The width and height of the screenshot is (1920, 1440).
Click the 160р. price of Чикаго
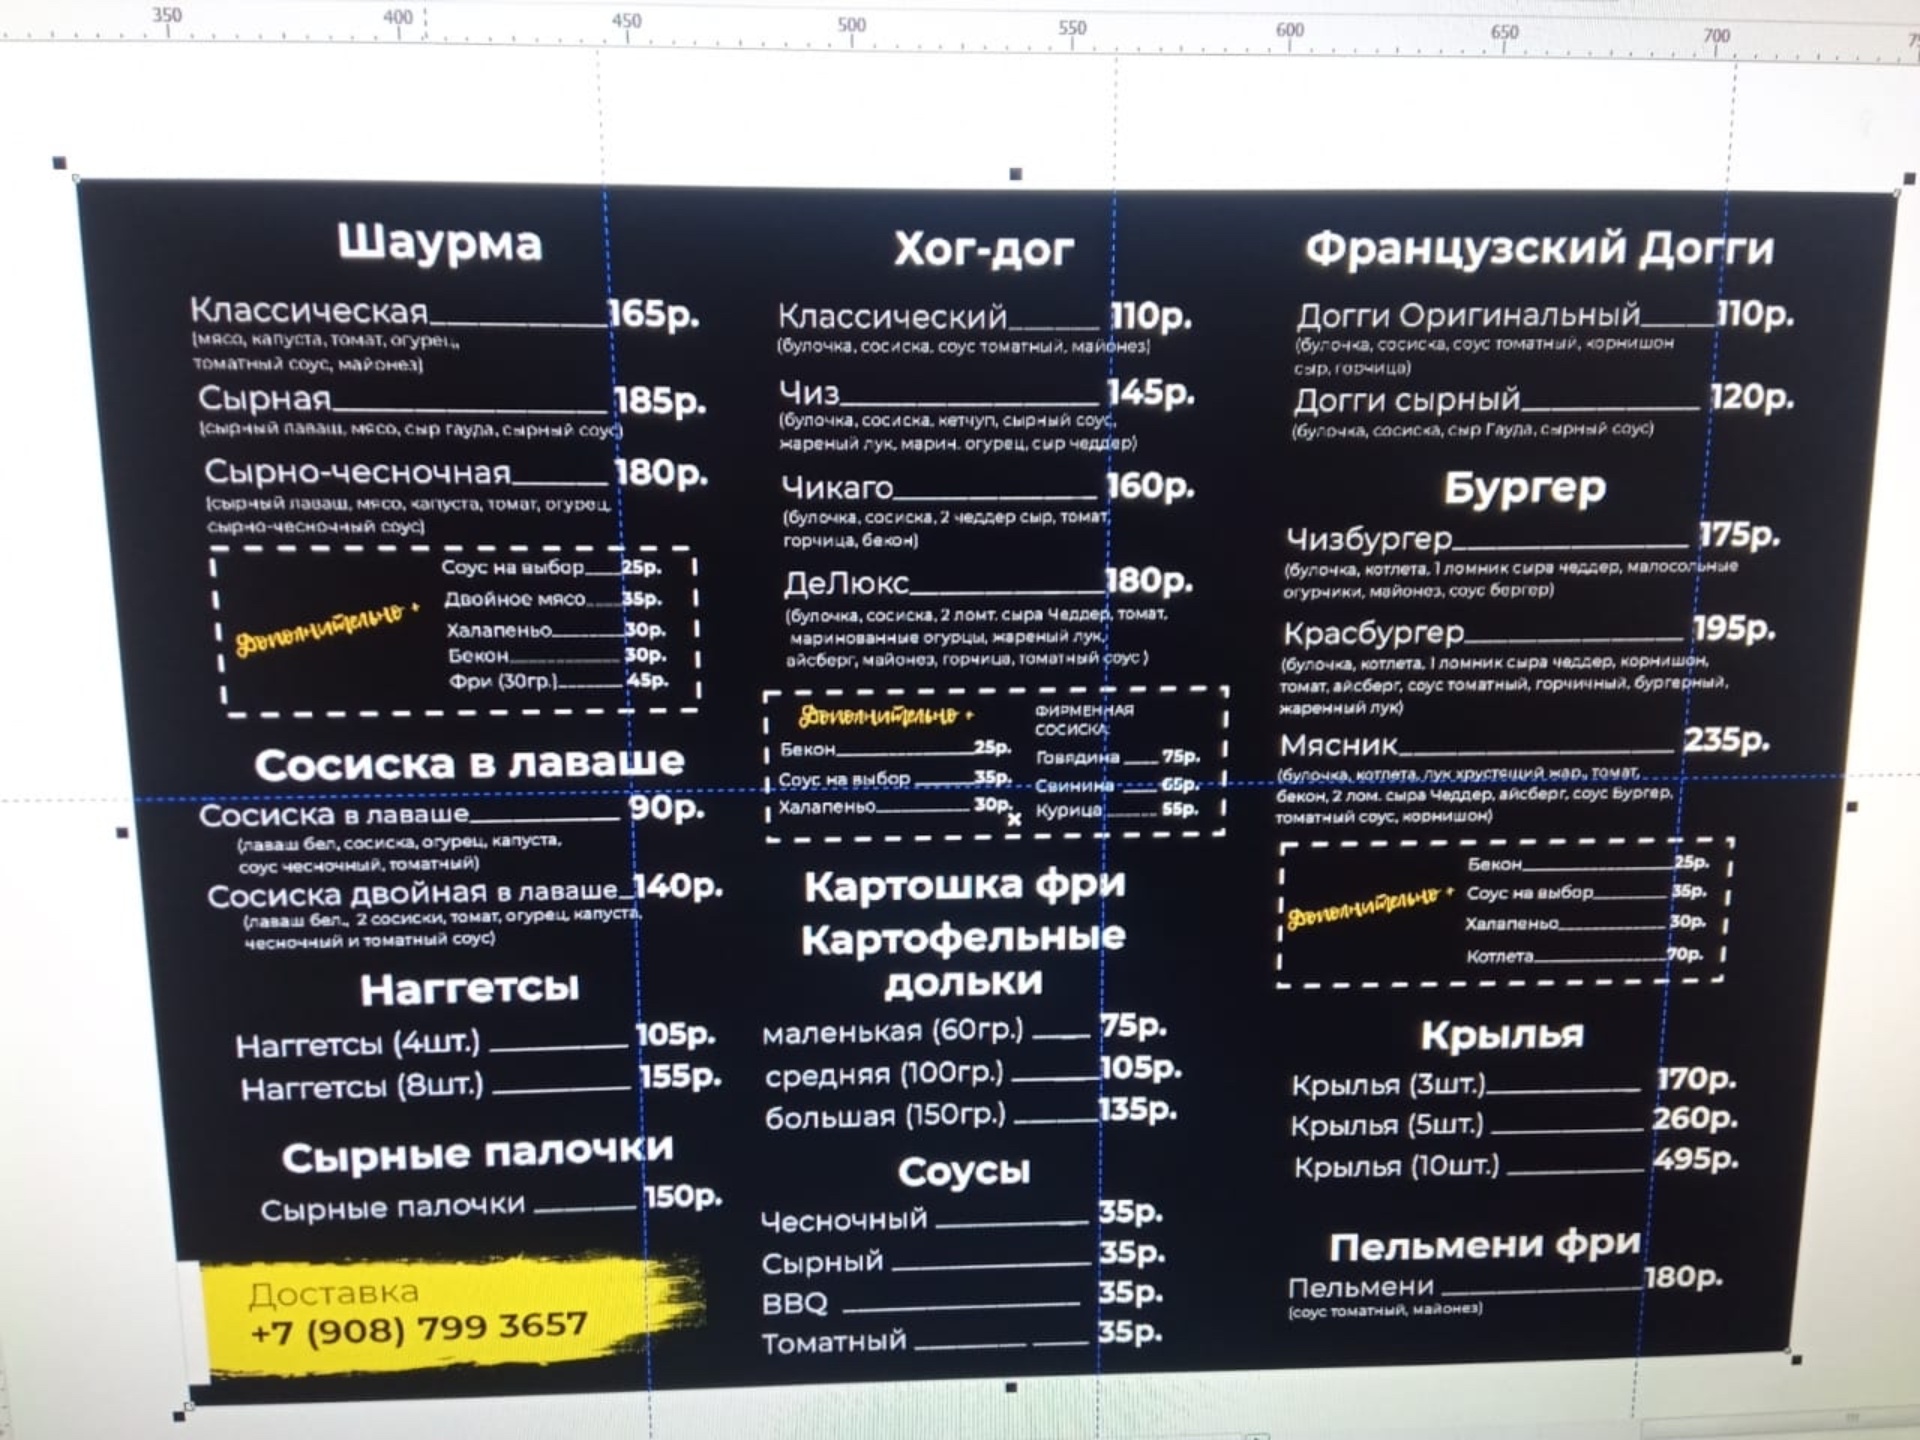[1150, 486]
